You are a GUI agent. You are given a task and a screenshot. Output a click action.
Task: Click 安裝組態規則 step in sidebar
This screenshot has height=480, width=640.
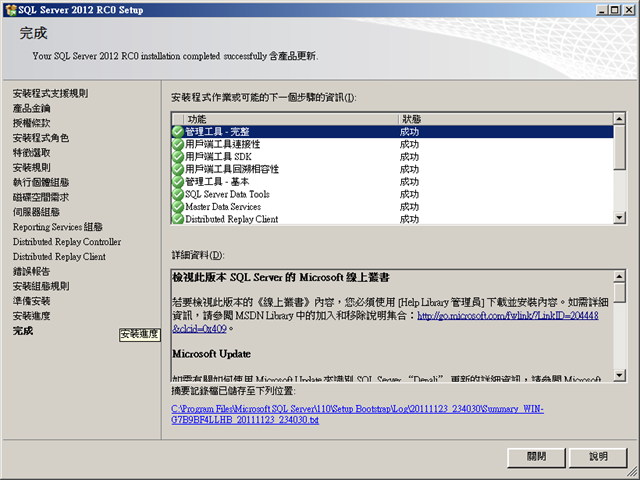coord(41,286)
